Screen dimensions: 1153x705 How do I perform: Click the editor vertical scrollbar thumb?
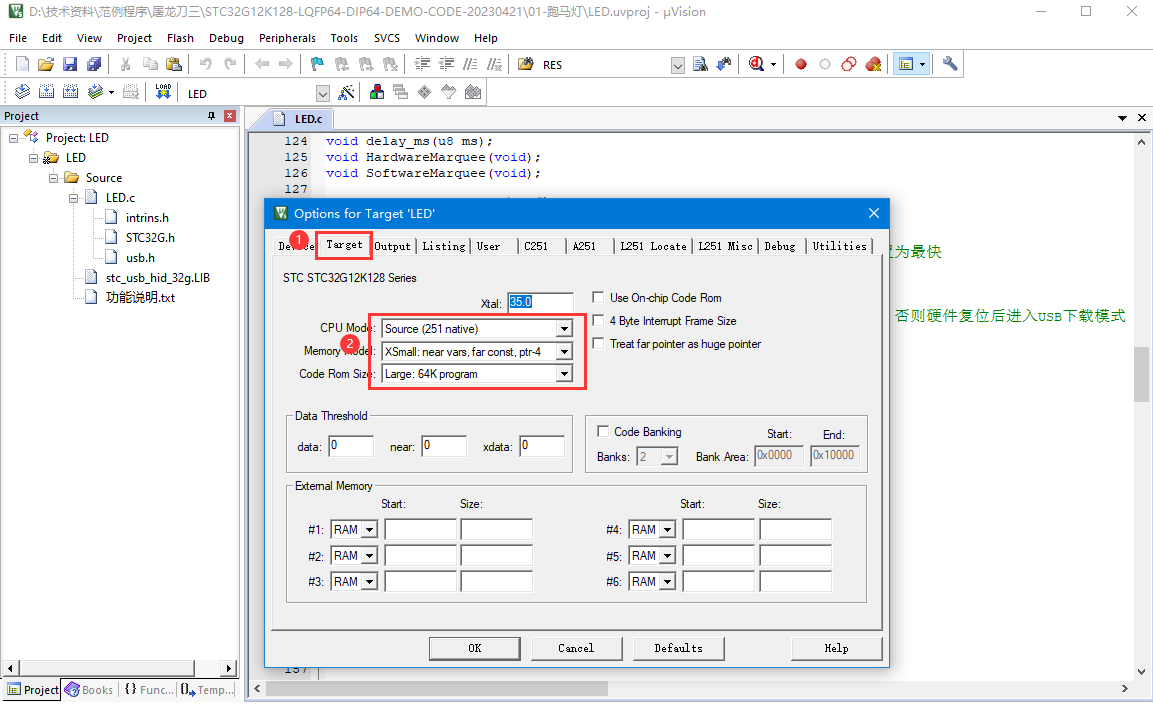[1140, 375]
